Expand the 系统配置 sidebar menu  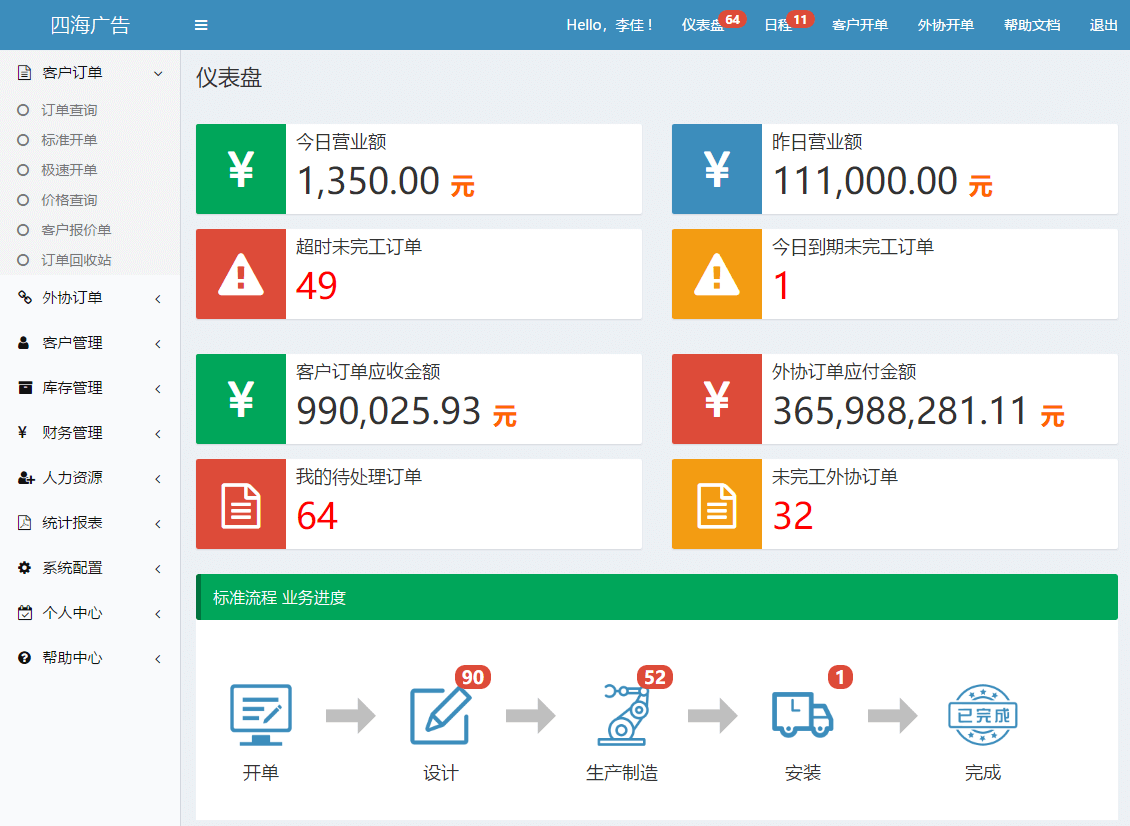(90, 568)
